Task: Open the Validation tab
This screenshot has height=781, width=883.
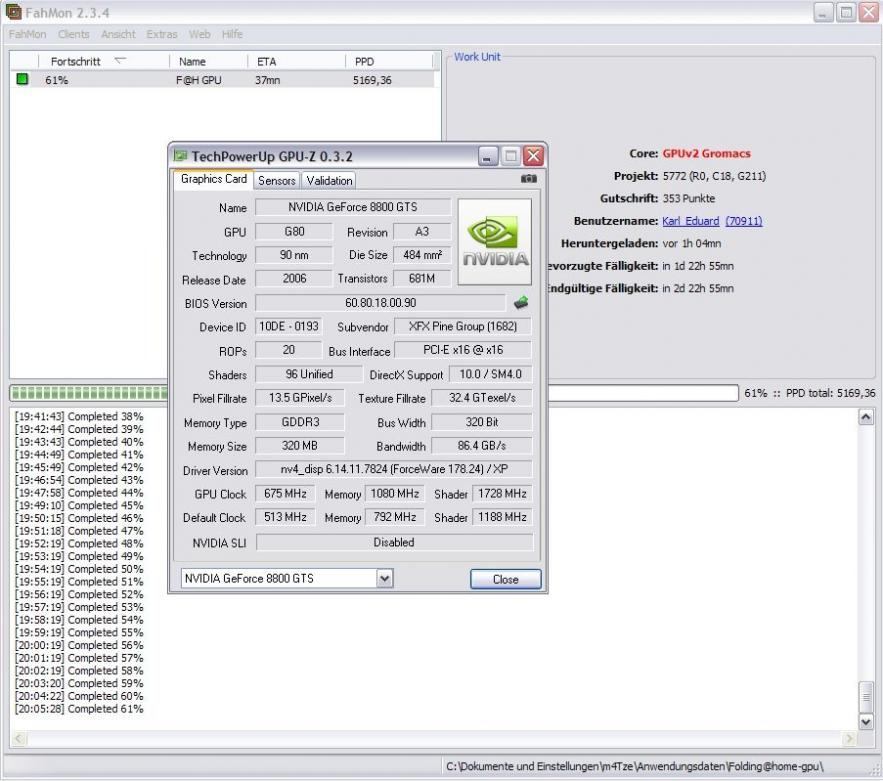Action: coord(329,181)
